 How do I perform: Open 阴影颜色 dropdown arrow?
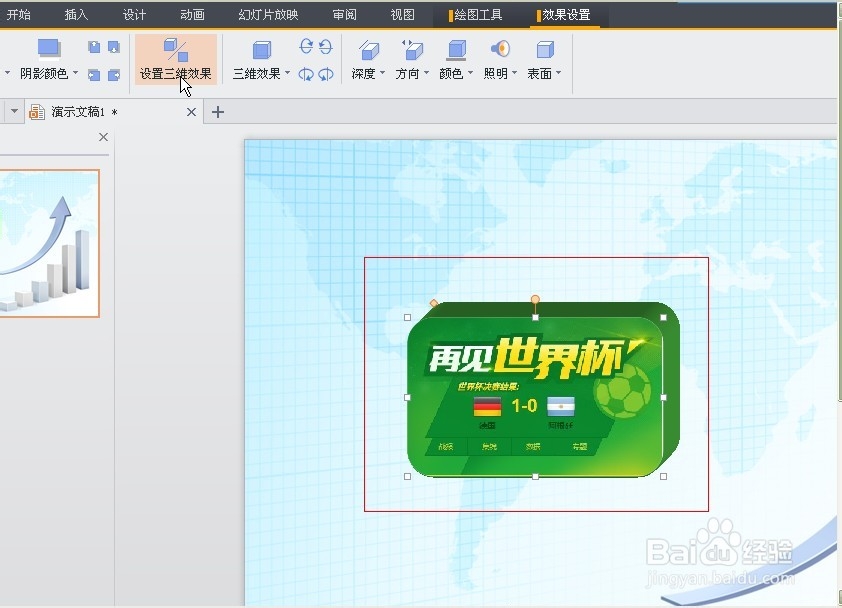[75, 73]
